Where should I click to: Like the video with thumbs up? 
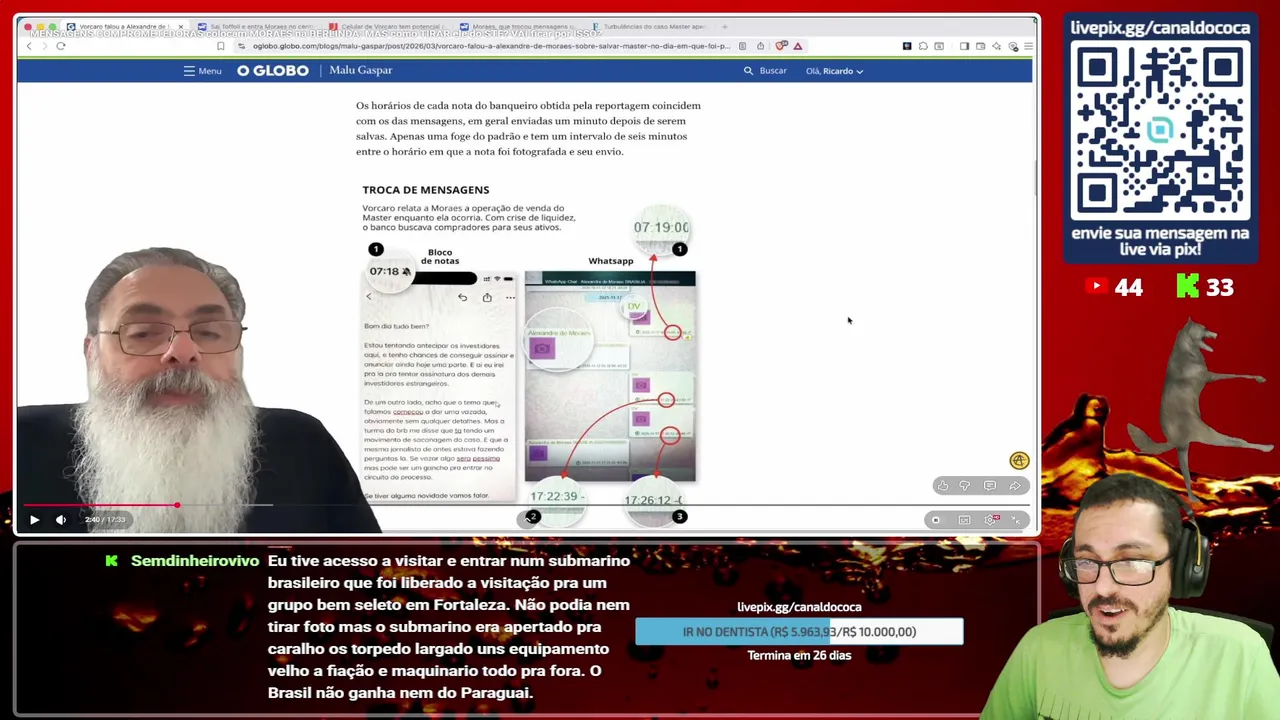tap(943, 486)
